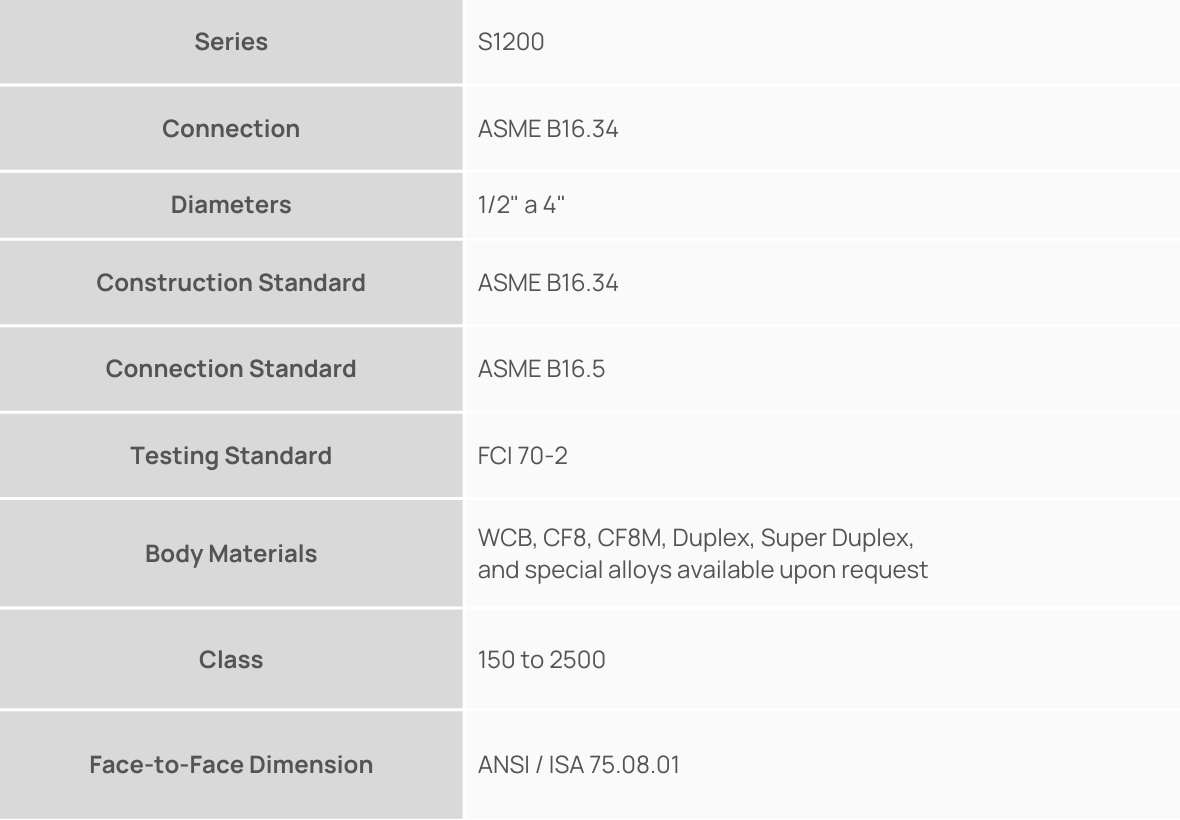
Task: Click the Construction Standard label
Action: [x=231, y=283]
